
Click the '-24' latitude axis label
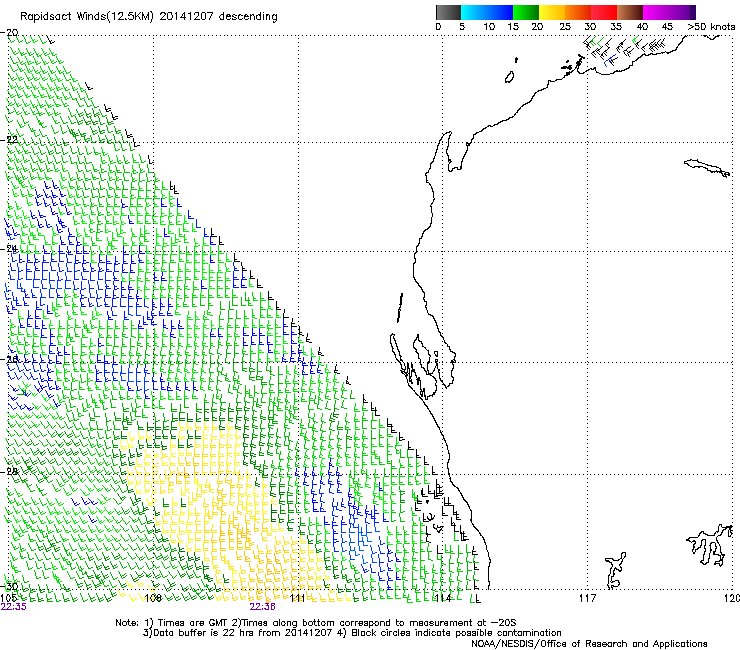(x=9, y=249)
